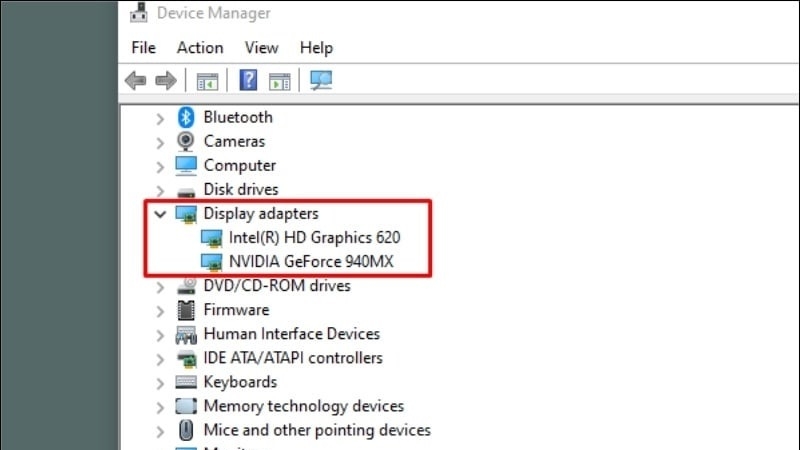Collapse the Display adapters category
Viewport: 800px width, 450px height.
pos(160,214)
